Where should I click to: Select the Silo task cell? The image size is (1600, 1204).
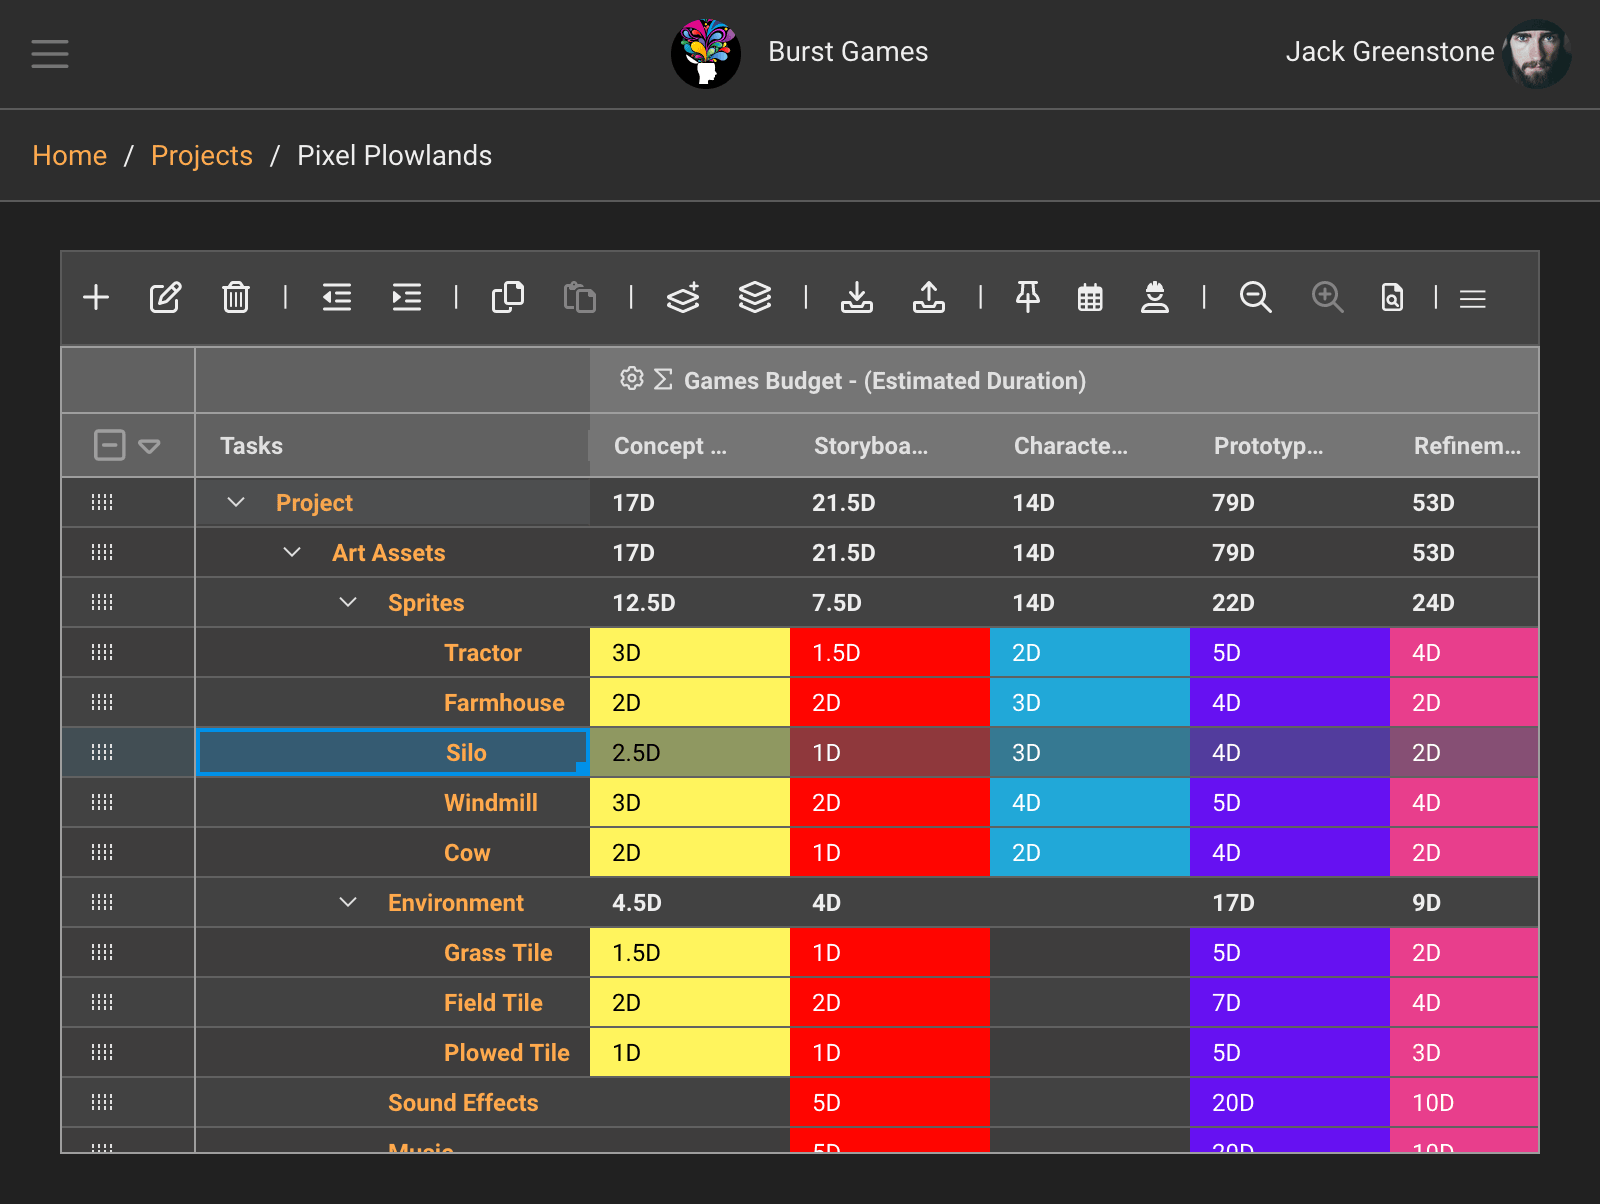click(393, 753)
